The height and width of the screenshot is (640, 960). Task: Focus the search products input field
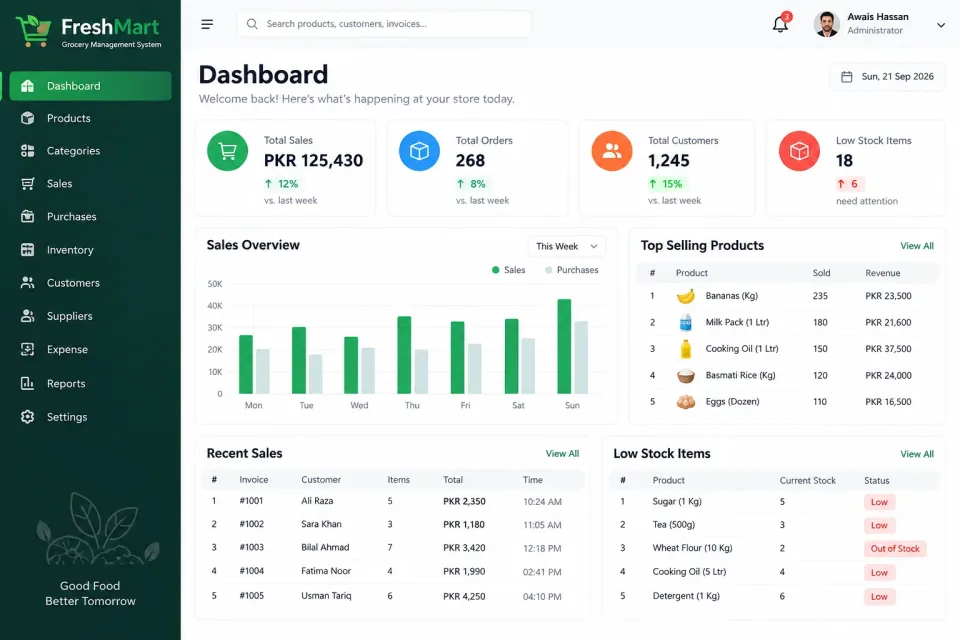[x=384, y=24]
